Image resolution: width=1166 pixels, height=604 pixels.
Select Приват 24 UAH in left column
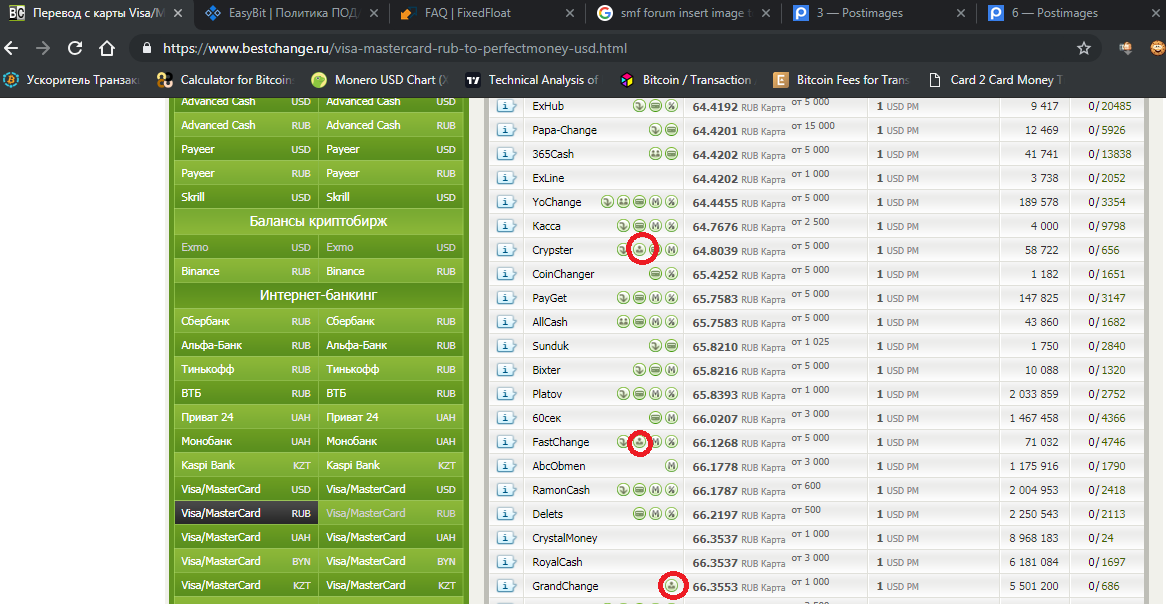246,417
